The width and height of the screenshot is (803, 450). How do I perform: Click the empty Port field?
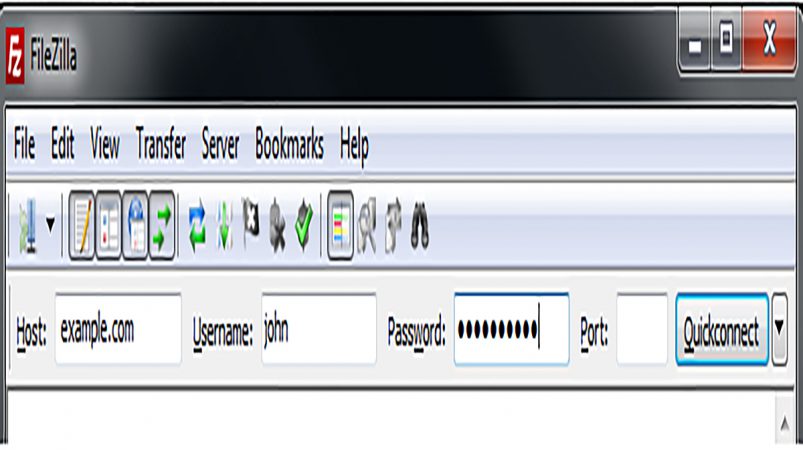coord(642,329)
